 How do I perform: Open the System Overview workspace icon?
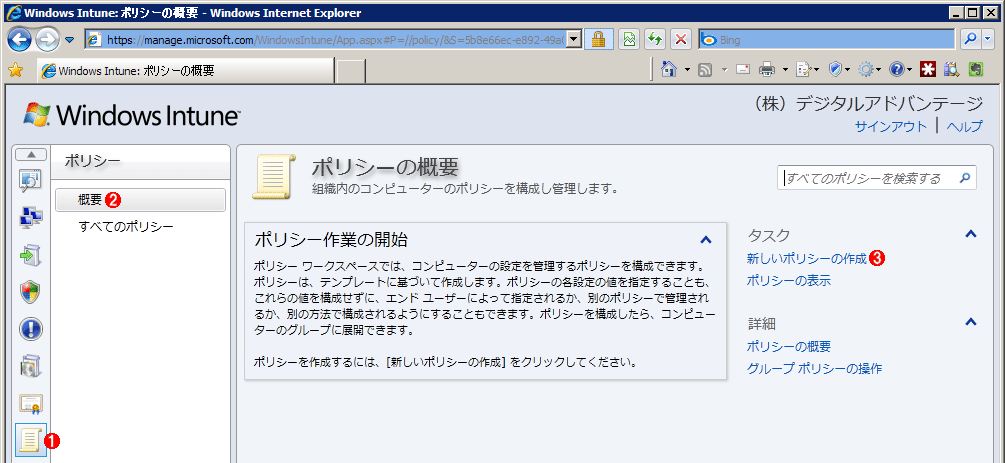point(31,181)
